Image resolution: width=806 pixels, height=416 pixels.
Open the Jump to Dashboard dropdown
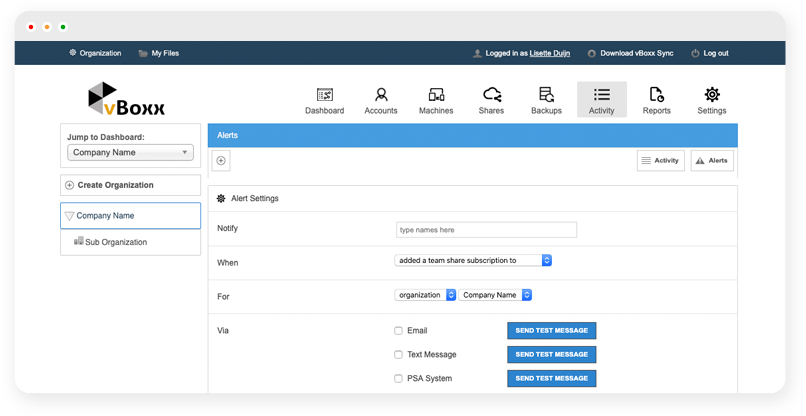[130, 152]
